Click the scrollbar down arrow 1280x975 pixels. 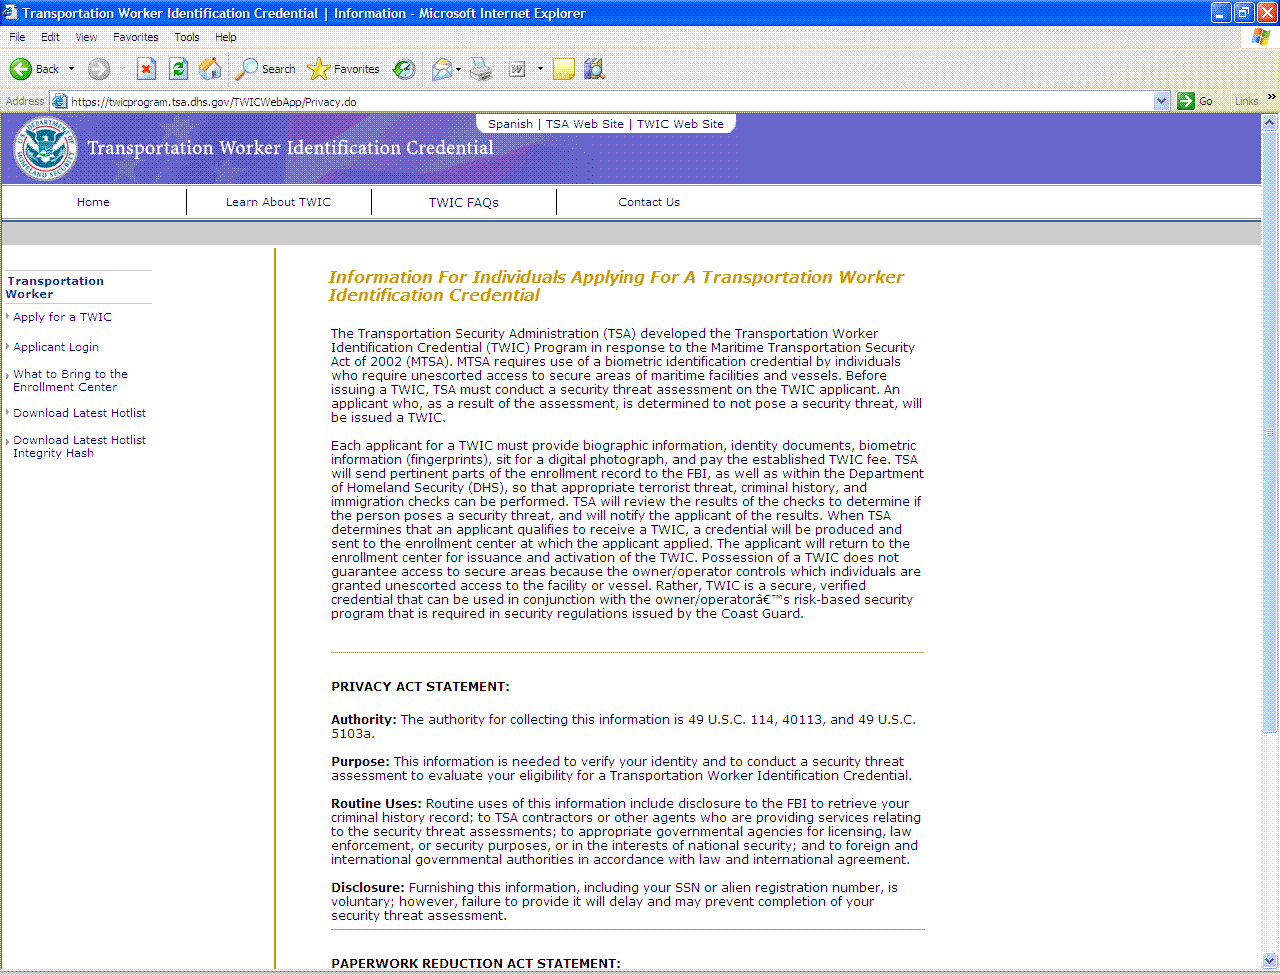point(1270,961)
